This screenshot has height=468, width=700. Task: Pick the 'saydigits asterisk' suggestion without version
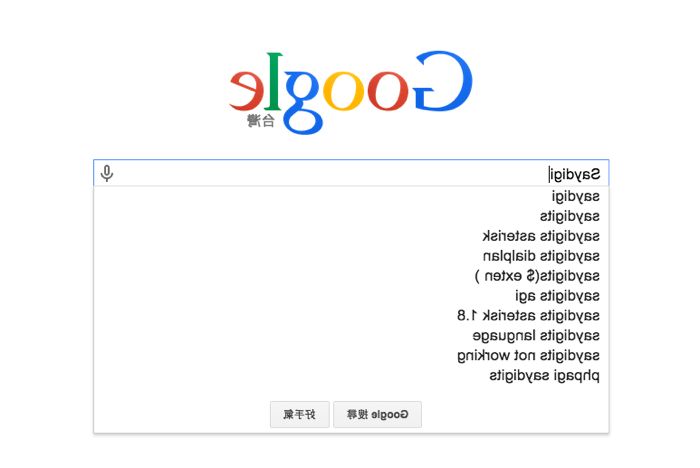click(x=541, y=236)
